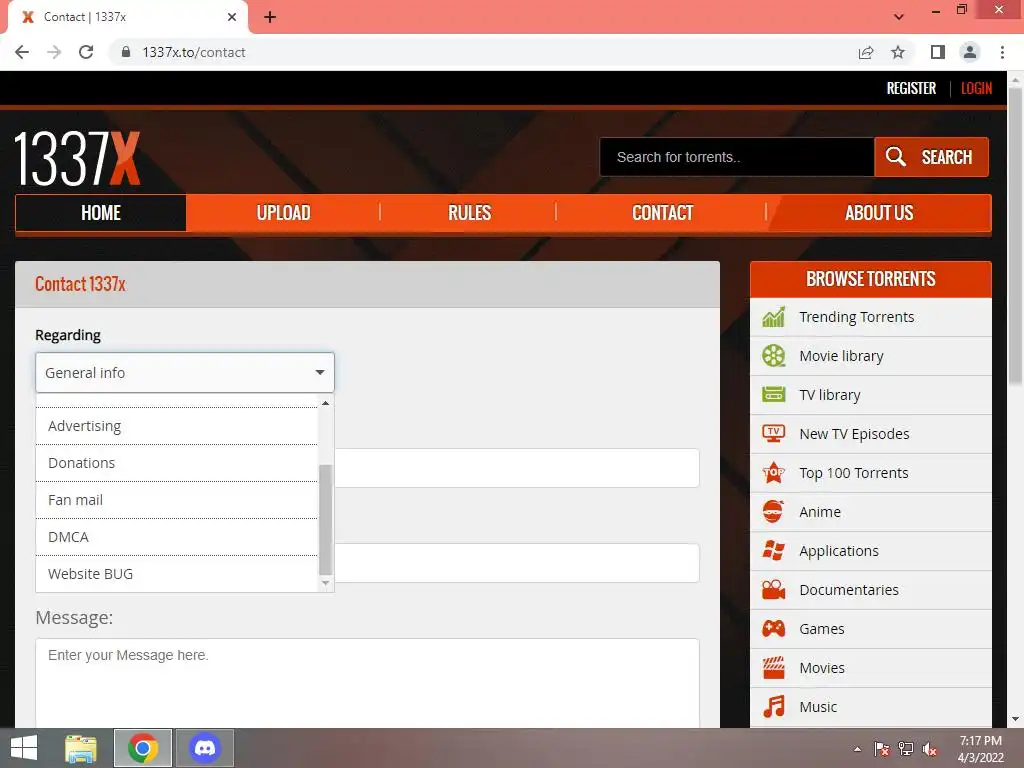
Task: Click the network tray icon
Action: [906, 749]
